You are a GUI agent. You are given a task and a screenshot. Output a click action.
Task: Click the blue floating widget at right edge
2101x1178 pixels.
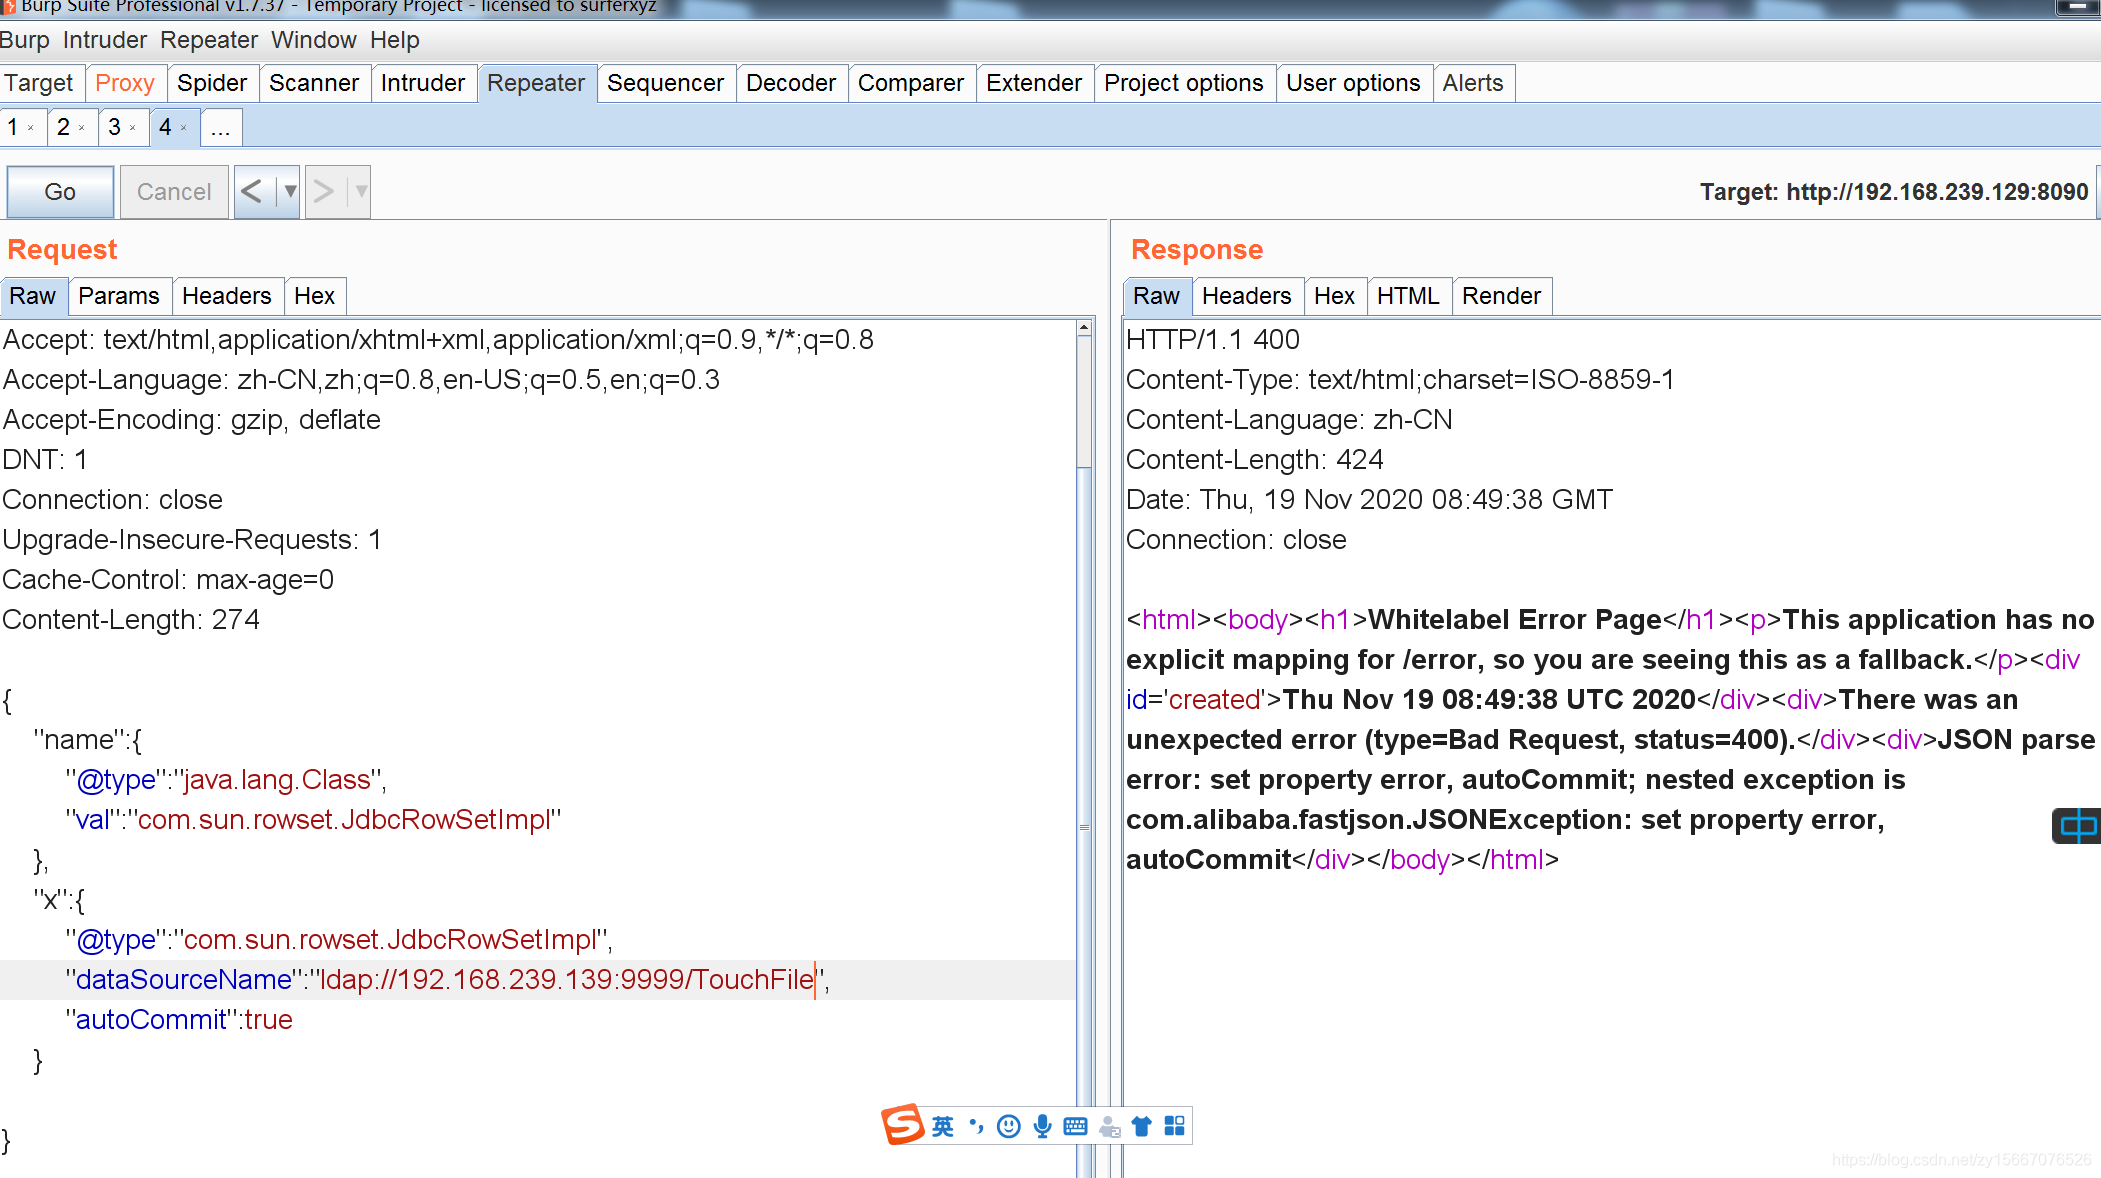[x=2077, y=826]
